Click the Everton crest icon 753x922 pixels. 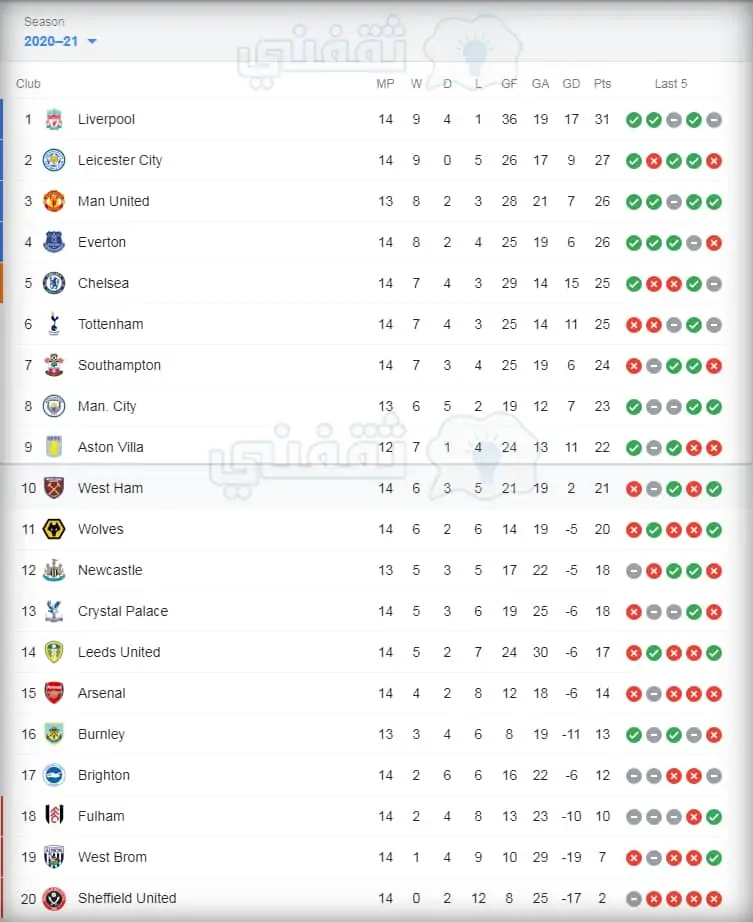[x=54, y=242]
